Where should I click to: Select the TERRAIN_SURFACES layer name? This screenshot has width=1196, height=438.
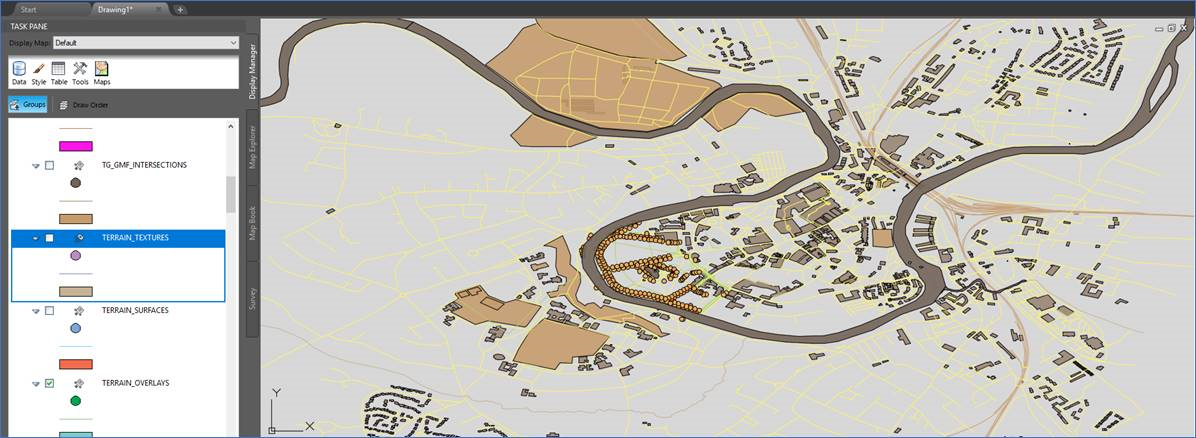click(x=135, y=310)
